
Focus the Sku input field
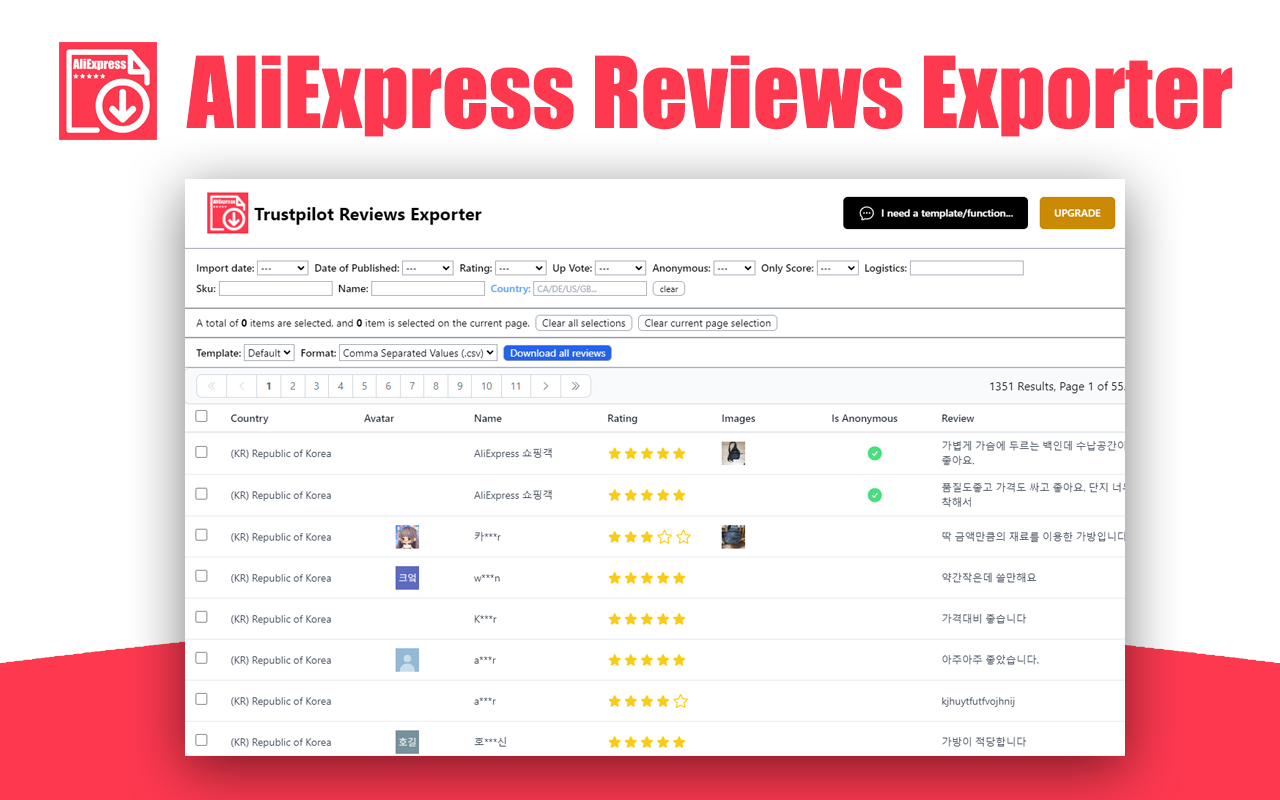[x=276, y=288]
